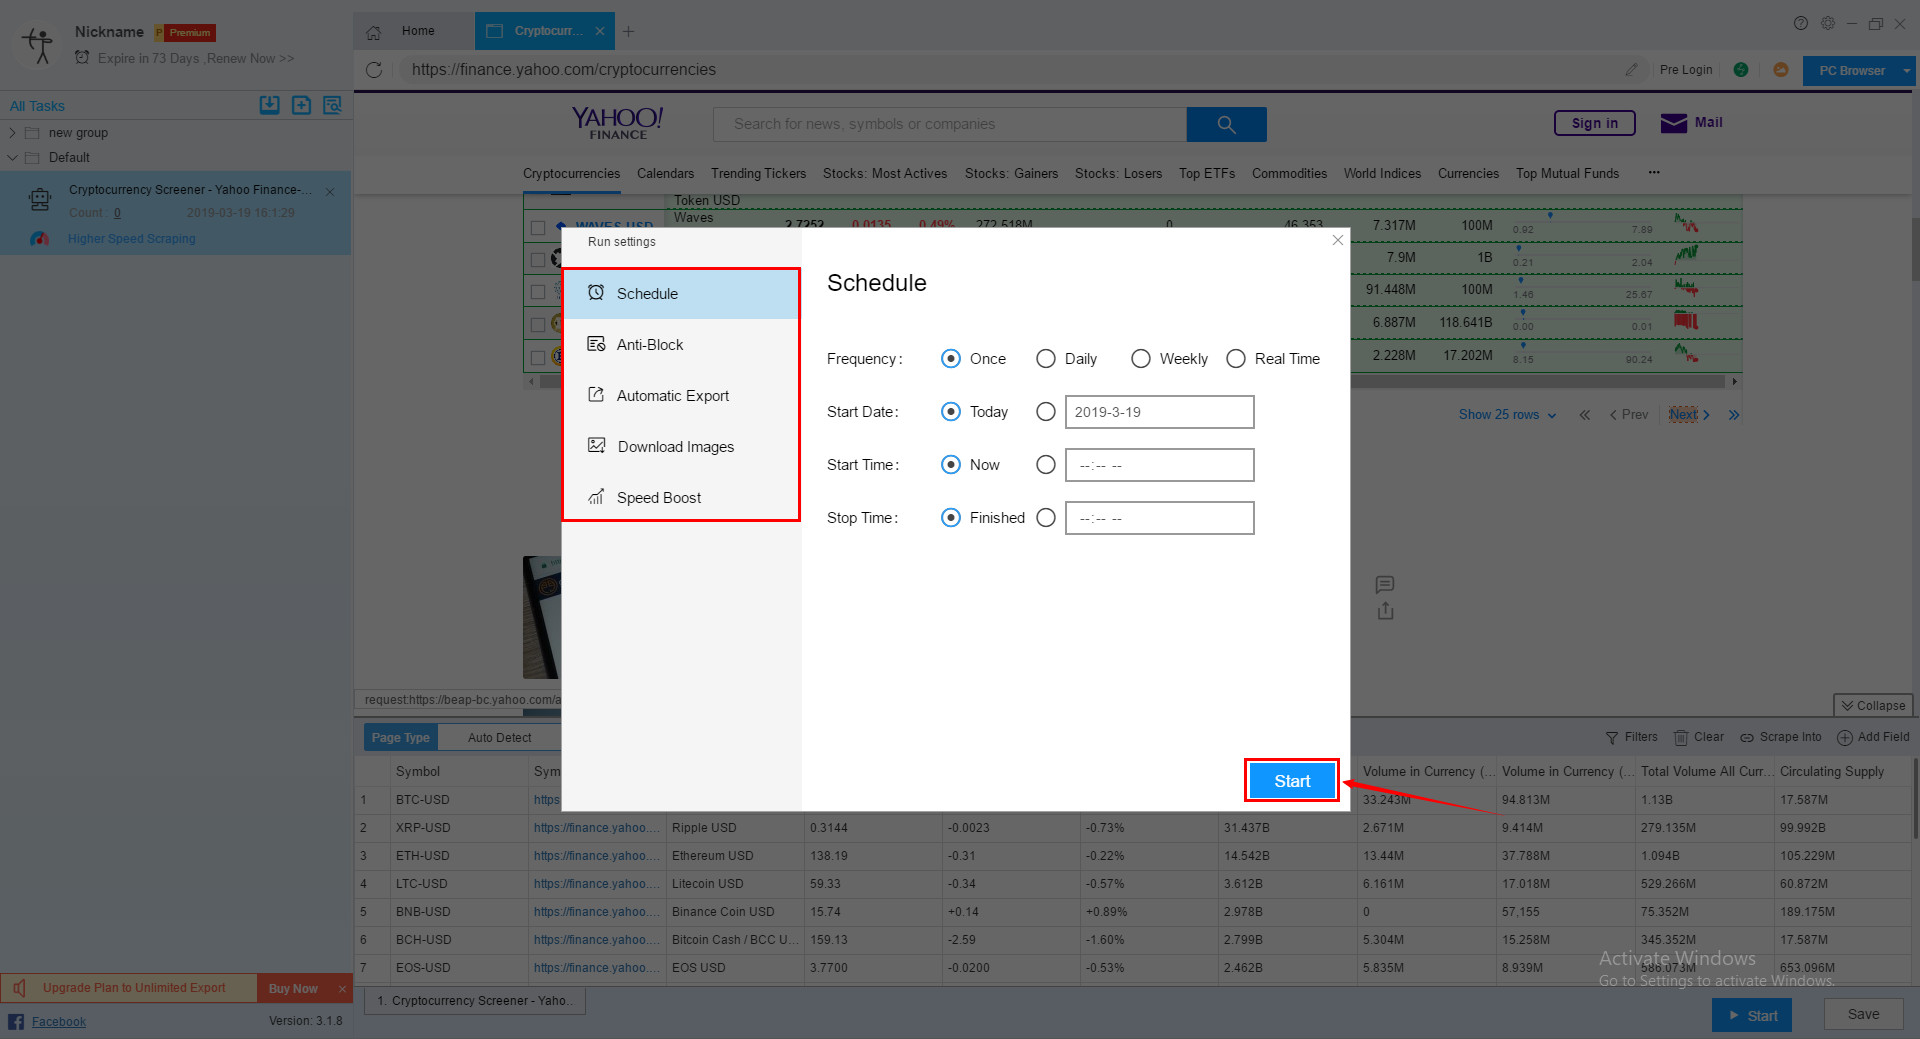
Task: Click the Collapse panel button
Action: click(x=1873, y=706)
